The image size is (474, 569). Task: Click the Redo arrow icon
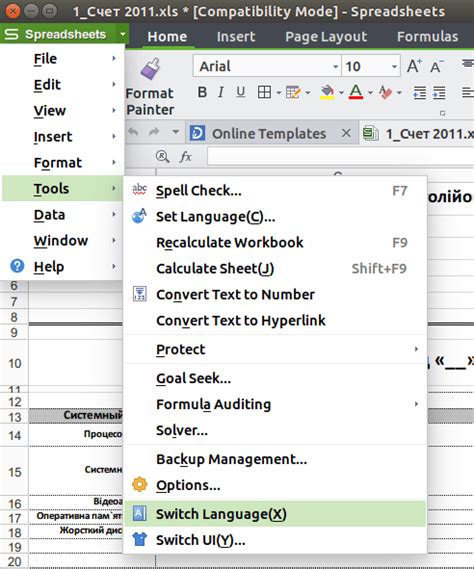point(154,132)
